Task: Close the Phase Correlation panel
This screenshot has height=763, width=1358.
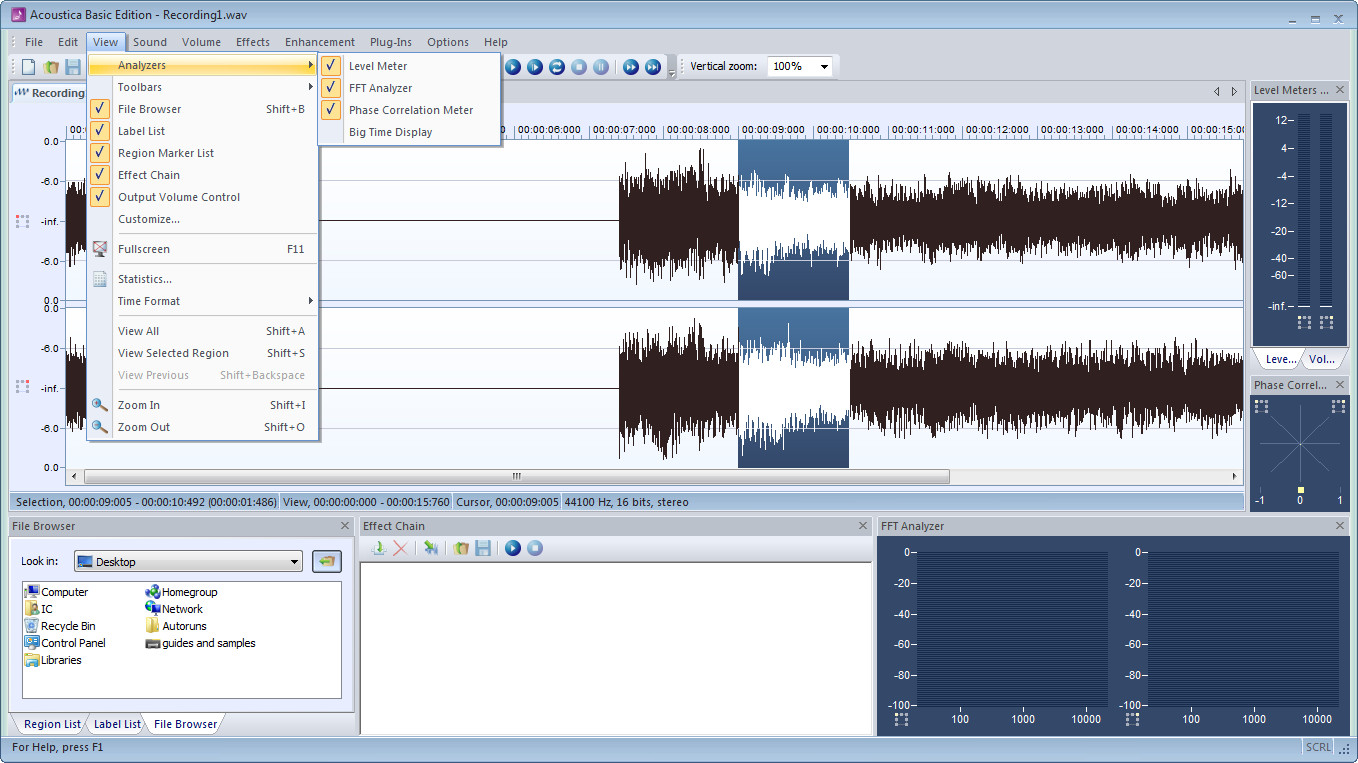Action: point(1340,385)
